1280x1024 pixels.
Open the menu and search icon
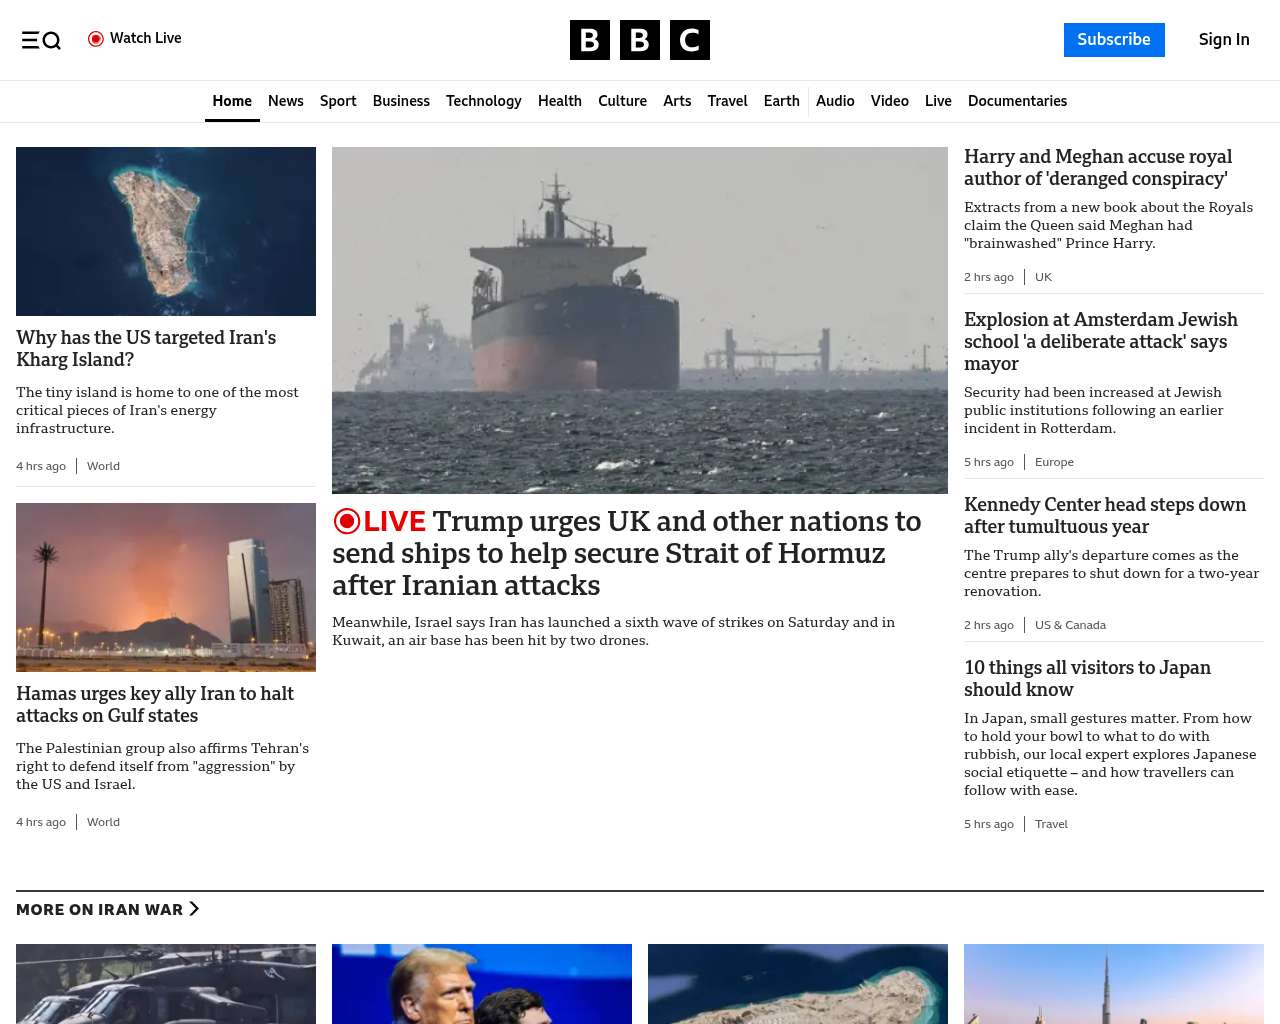pos(41,40)
